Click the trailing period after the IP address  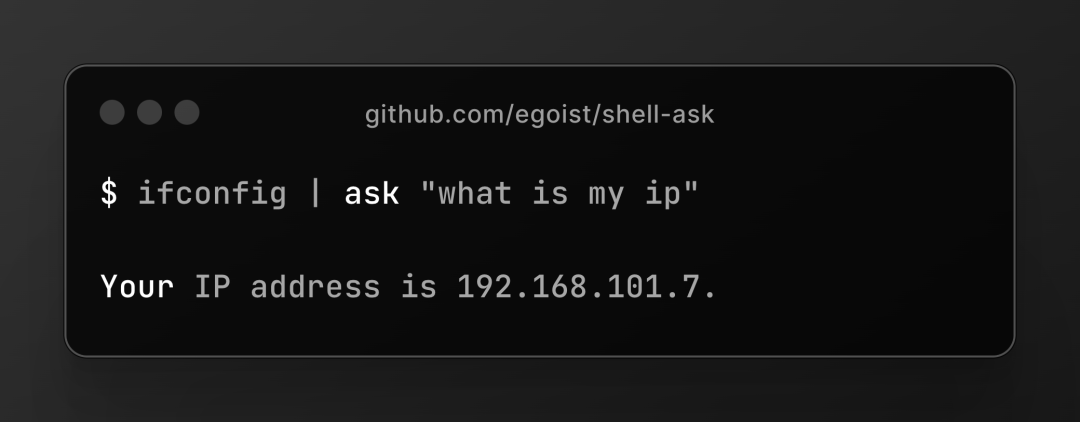tap(709, 295)
